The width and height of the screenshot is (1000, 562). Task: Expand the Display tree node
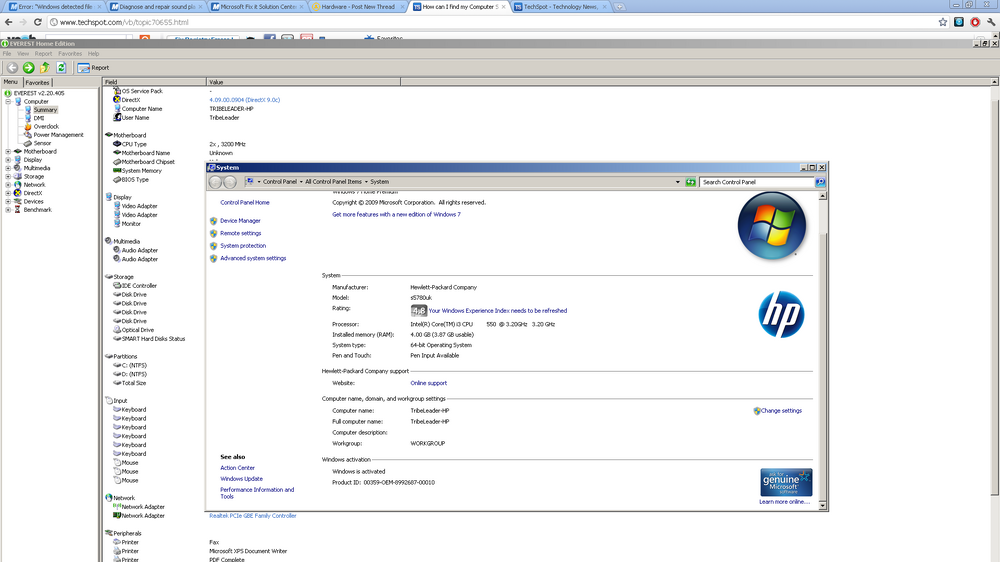click(x=8, y=160)
